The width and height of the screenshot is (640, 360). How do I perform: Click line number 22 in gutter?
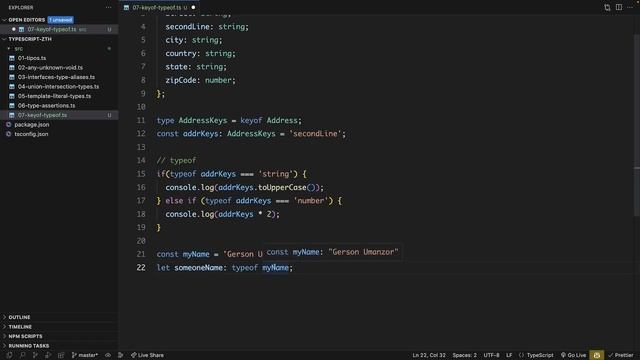[141, 267]
